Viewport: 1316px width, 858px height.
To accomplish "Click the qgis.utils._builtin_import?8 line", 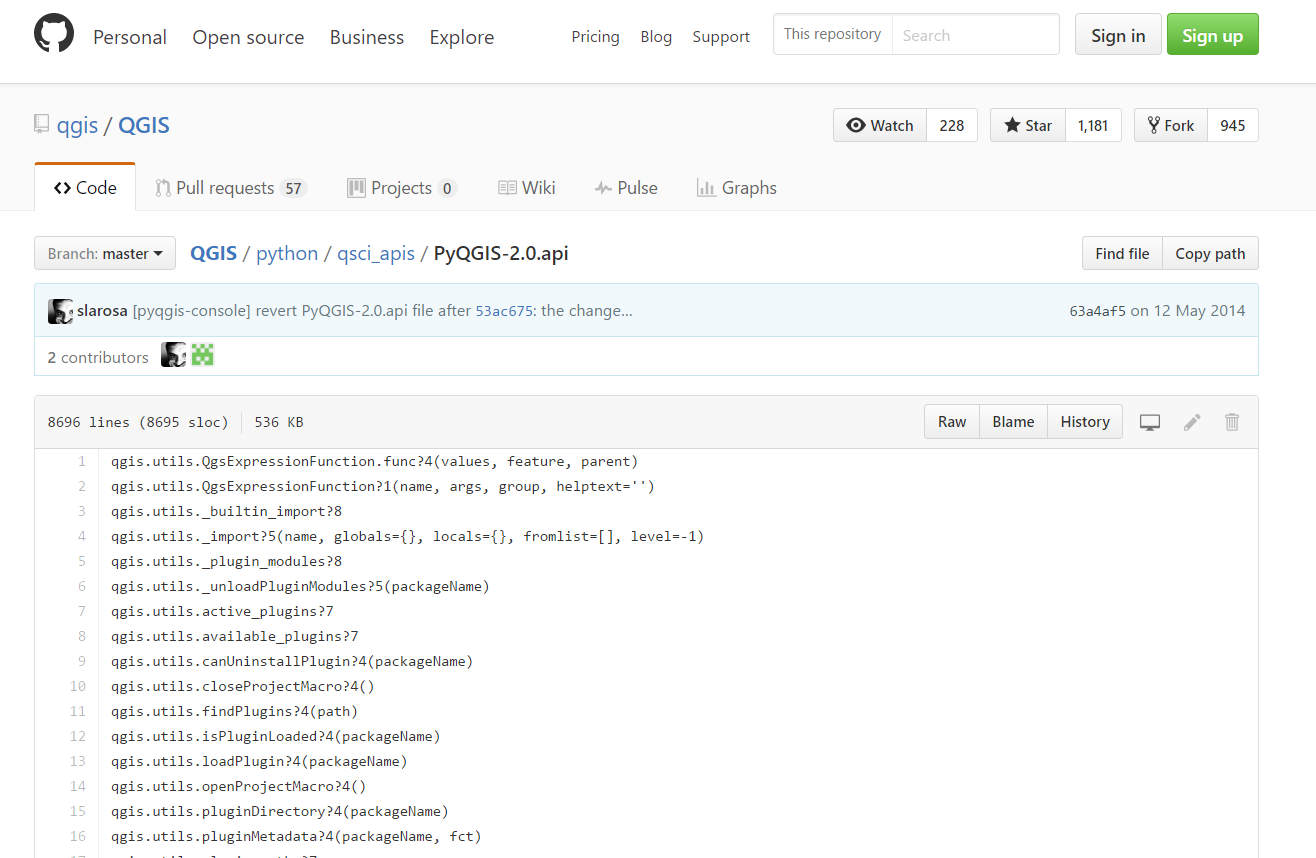I will coord(227,511).
